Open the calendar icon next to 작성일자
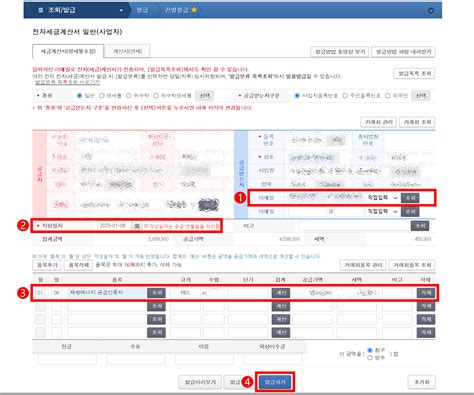 [137, 226]
